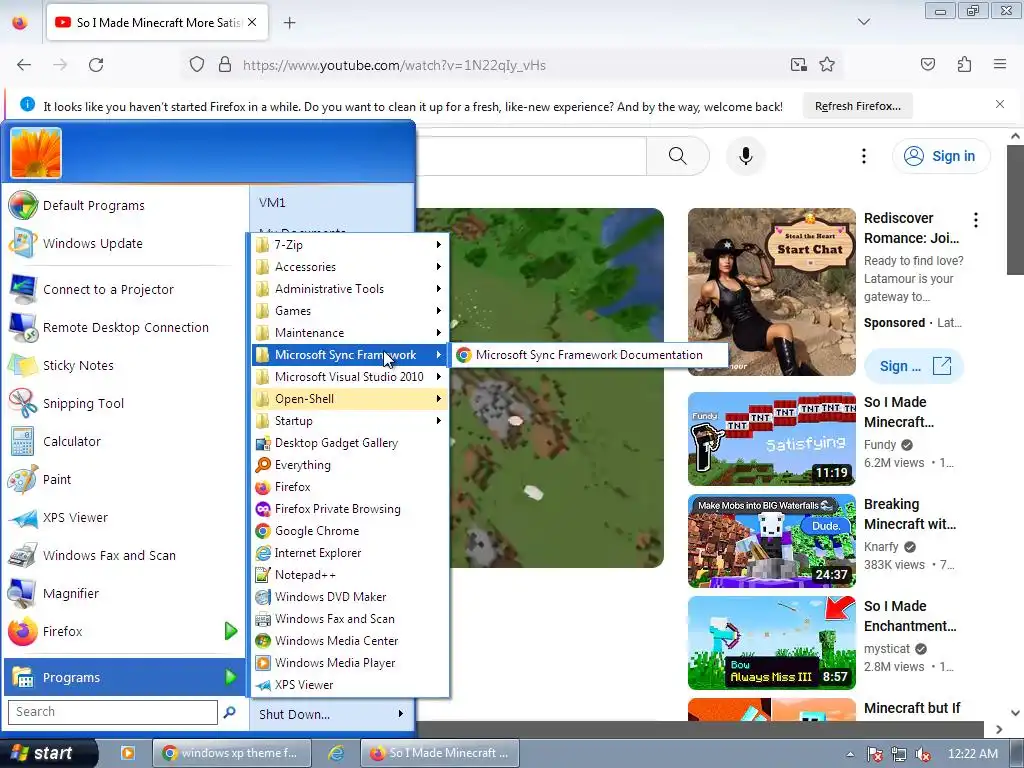Open Notepad++ from Programs list
1024x768 pixels.
click(350, 575)
